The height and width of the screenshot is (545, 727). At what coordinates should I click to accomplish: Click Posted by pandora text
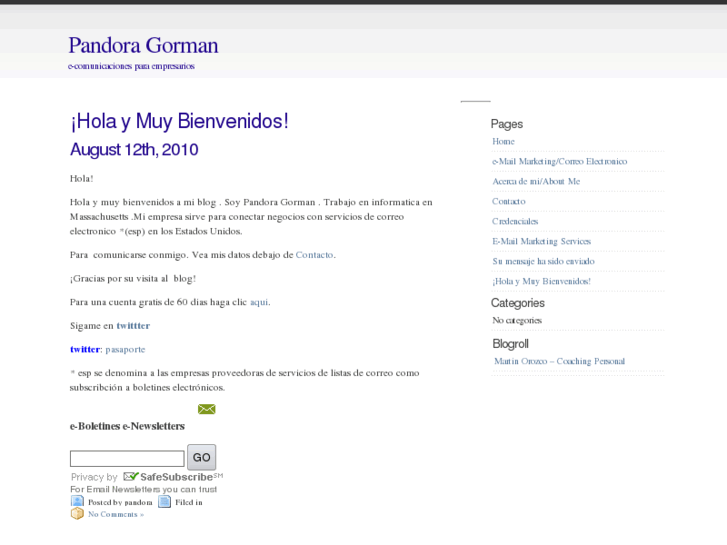click(120, 502)
